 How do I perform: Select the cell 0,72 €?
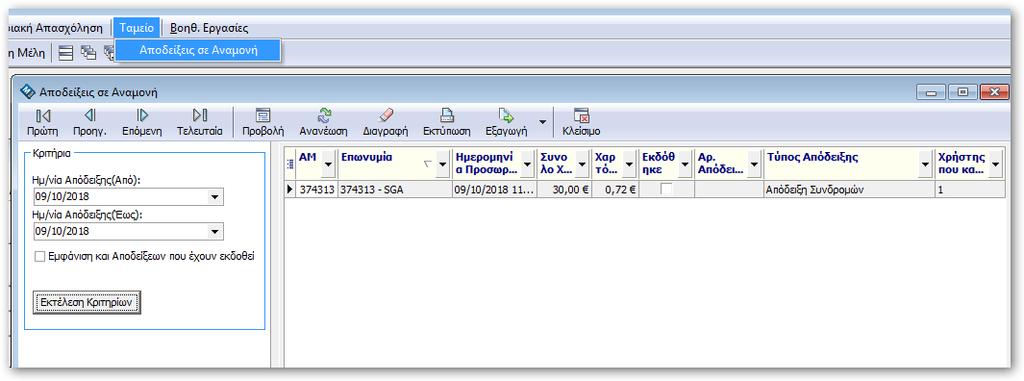(615, 190)
